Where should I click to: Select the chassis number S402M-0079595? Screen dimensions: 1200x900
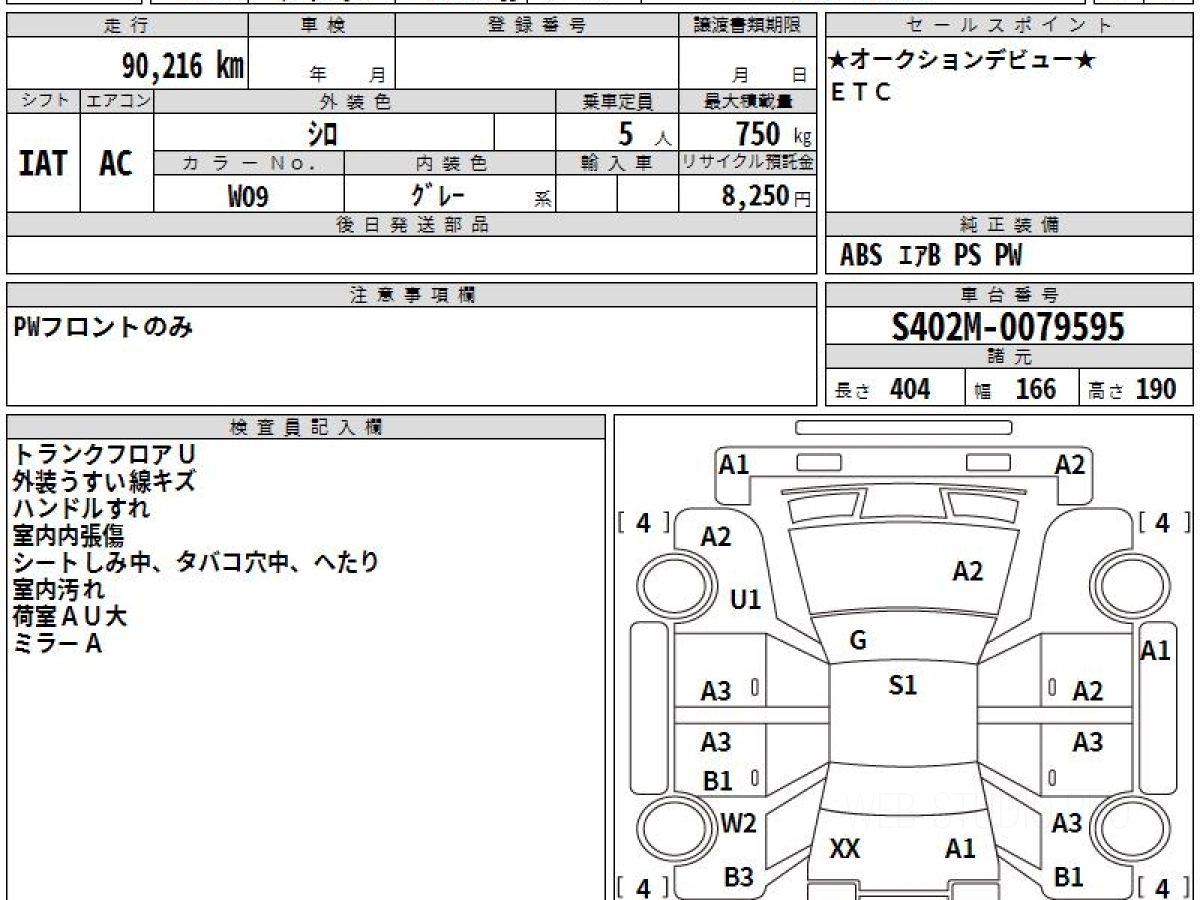[x=1008, y=326]
